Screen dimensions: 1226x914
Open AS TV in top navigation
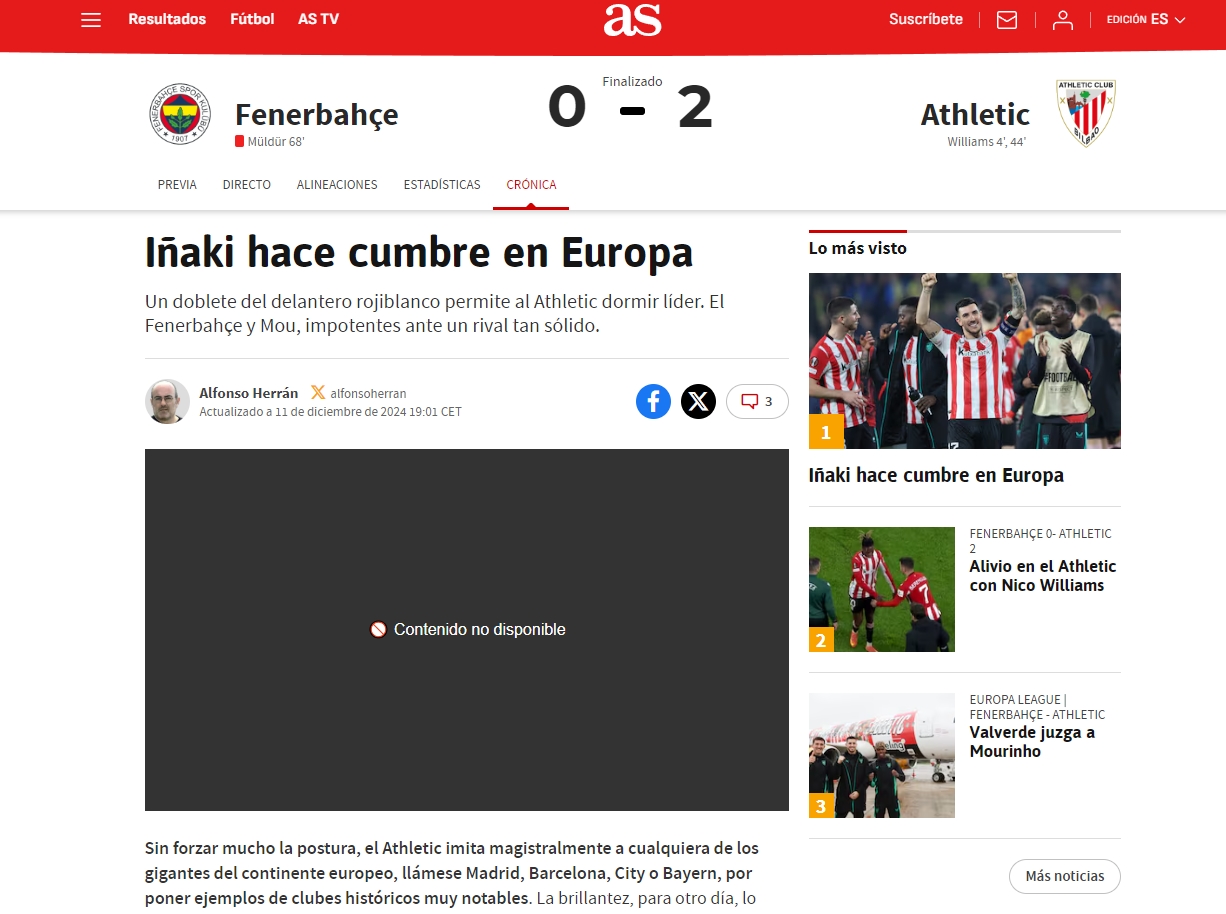tap(318, 19)
